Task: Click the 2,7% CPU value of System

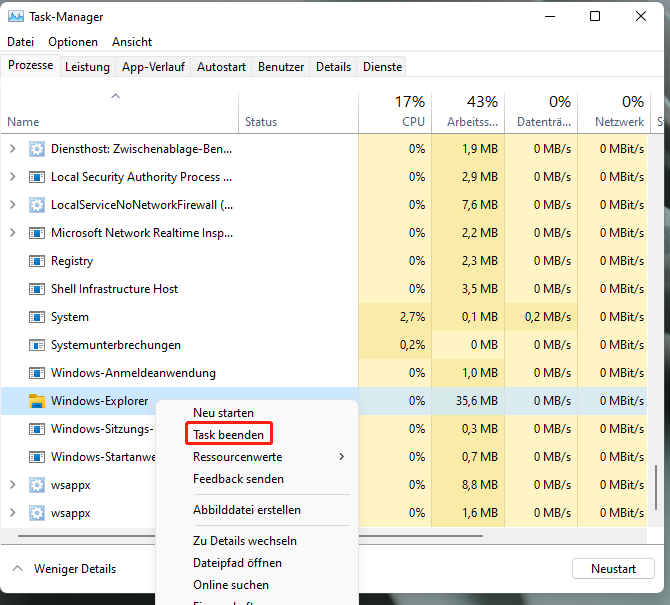Action: coord(412,317)
